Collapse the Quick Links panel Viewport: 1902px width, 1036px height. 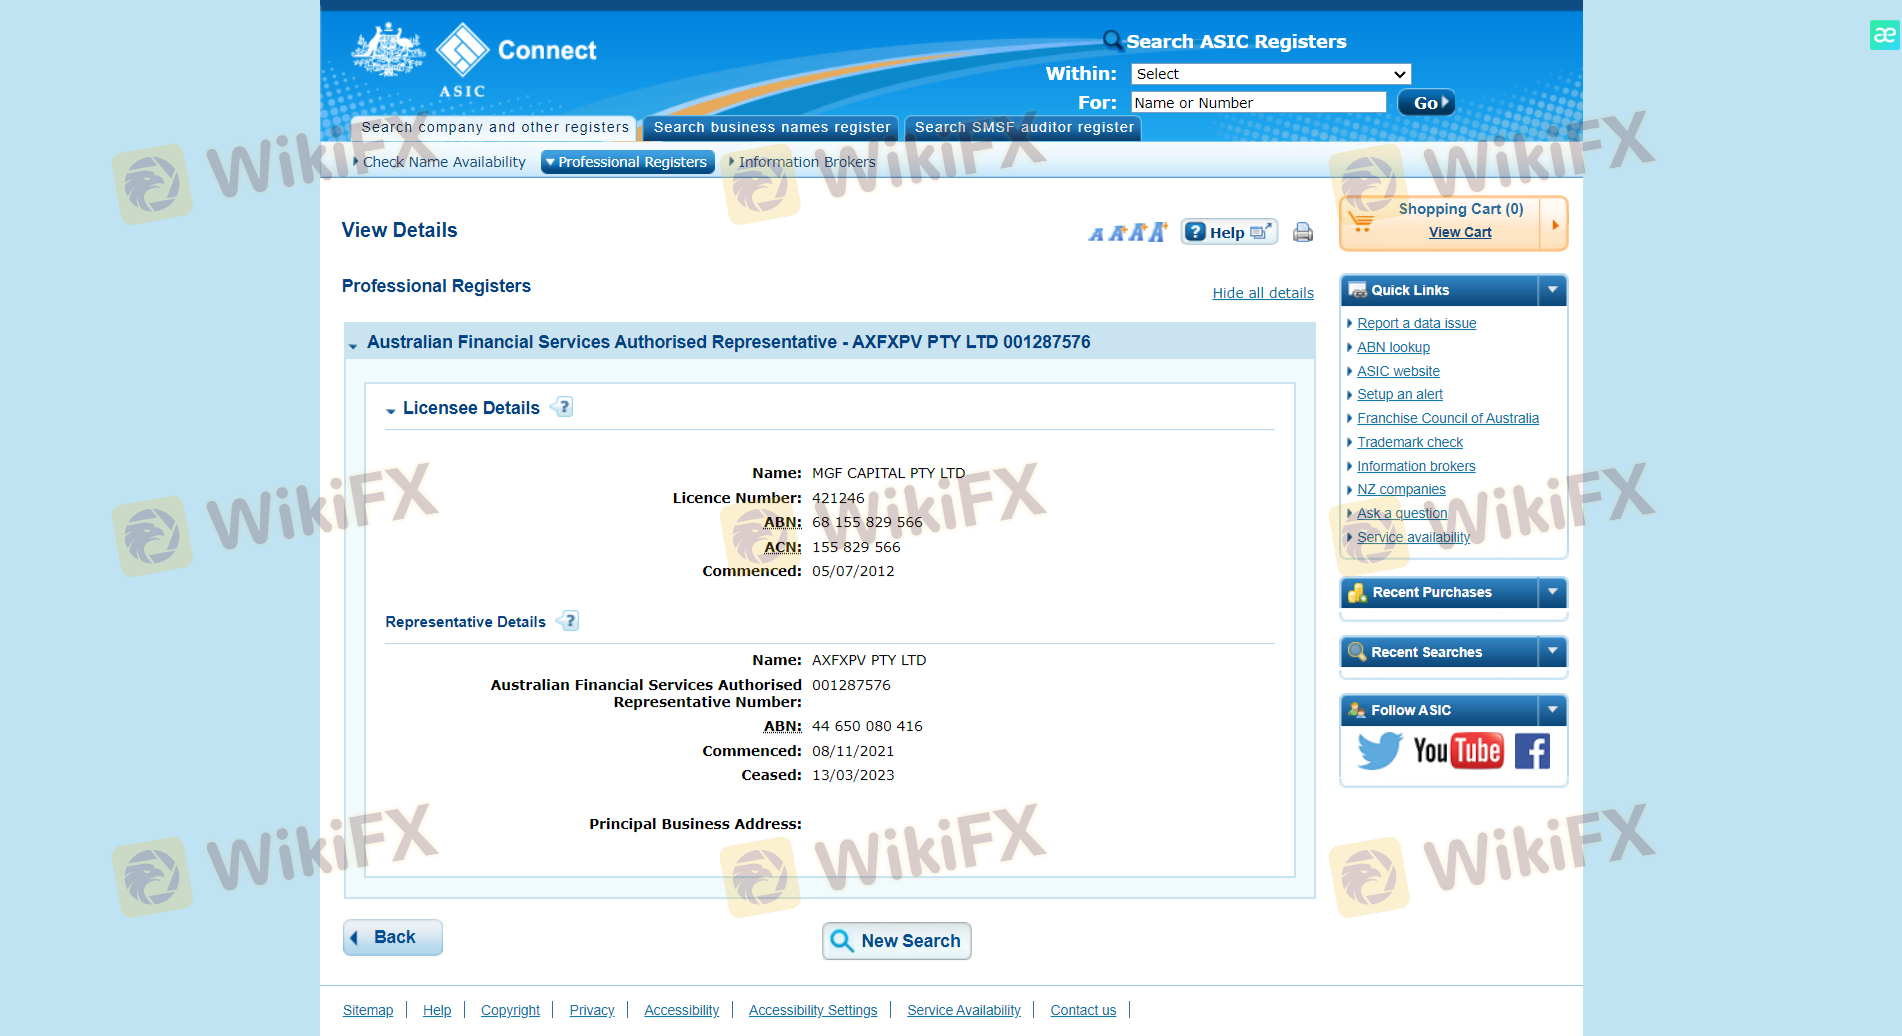1552,290
